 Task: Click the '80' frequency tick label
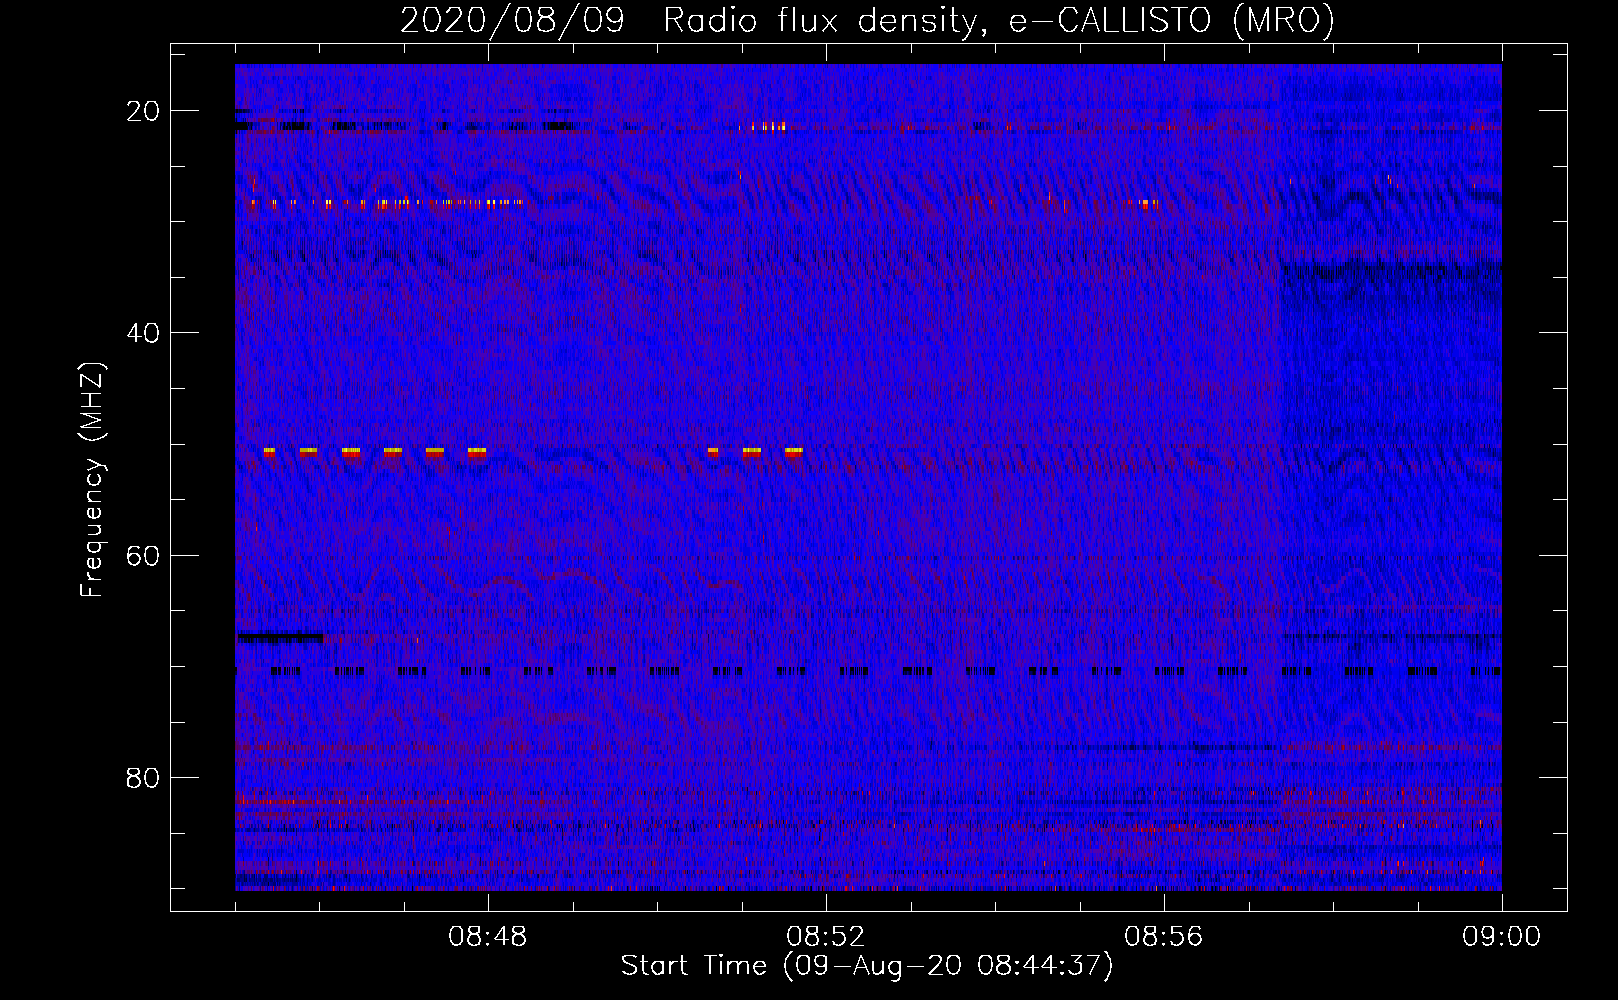(143, 778)
